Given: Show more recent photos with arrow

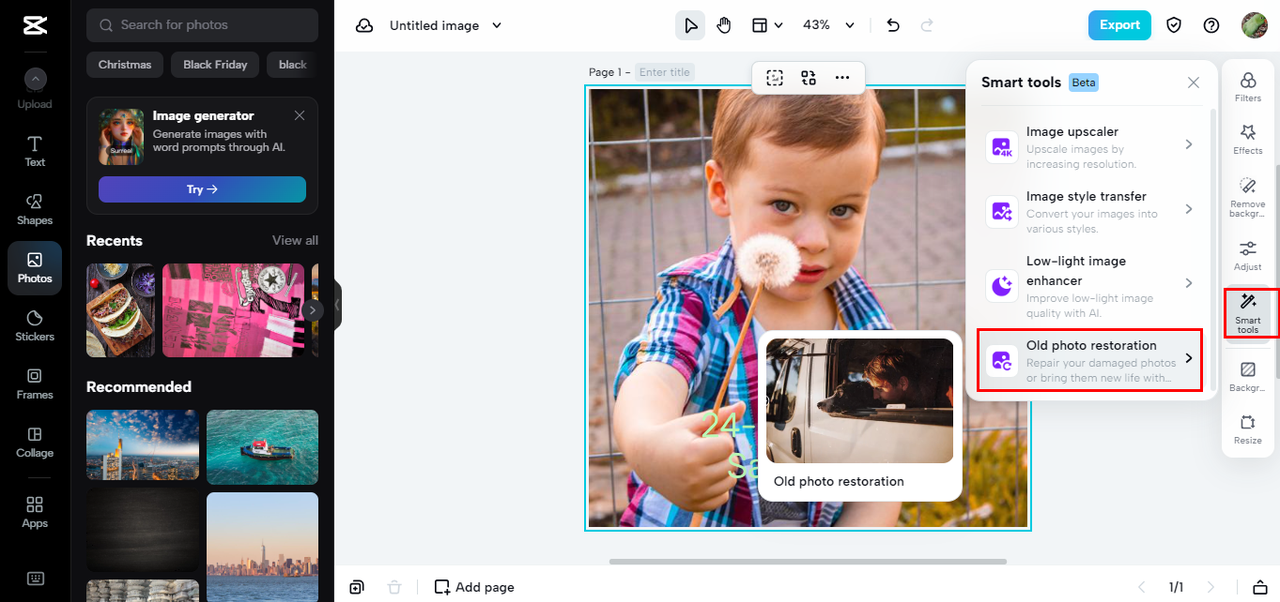Looking at the screenshot, I should tap(313, 310).
